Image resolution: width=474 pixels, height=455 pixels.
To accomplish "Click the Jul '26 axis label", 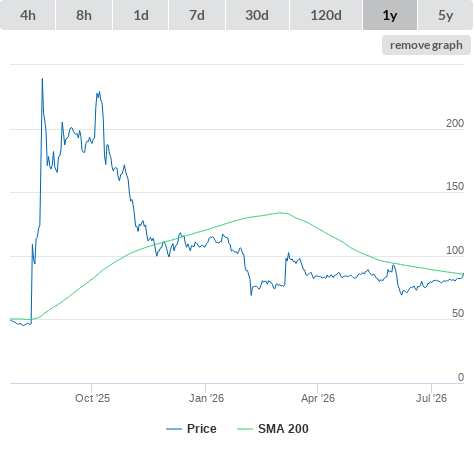I will [x=431, y=398].
